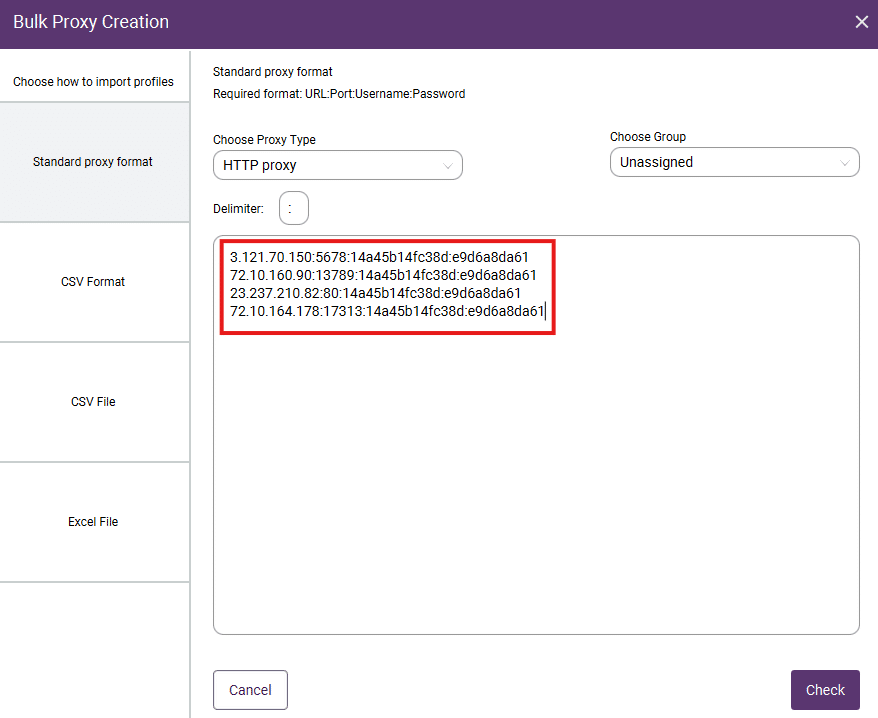
Task: Select the Standard proxy format tab
Action: pos(92,161)
